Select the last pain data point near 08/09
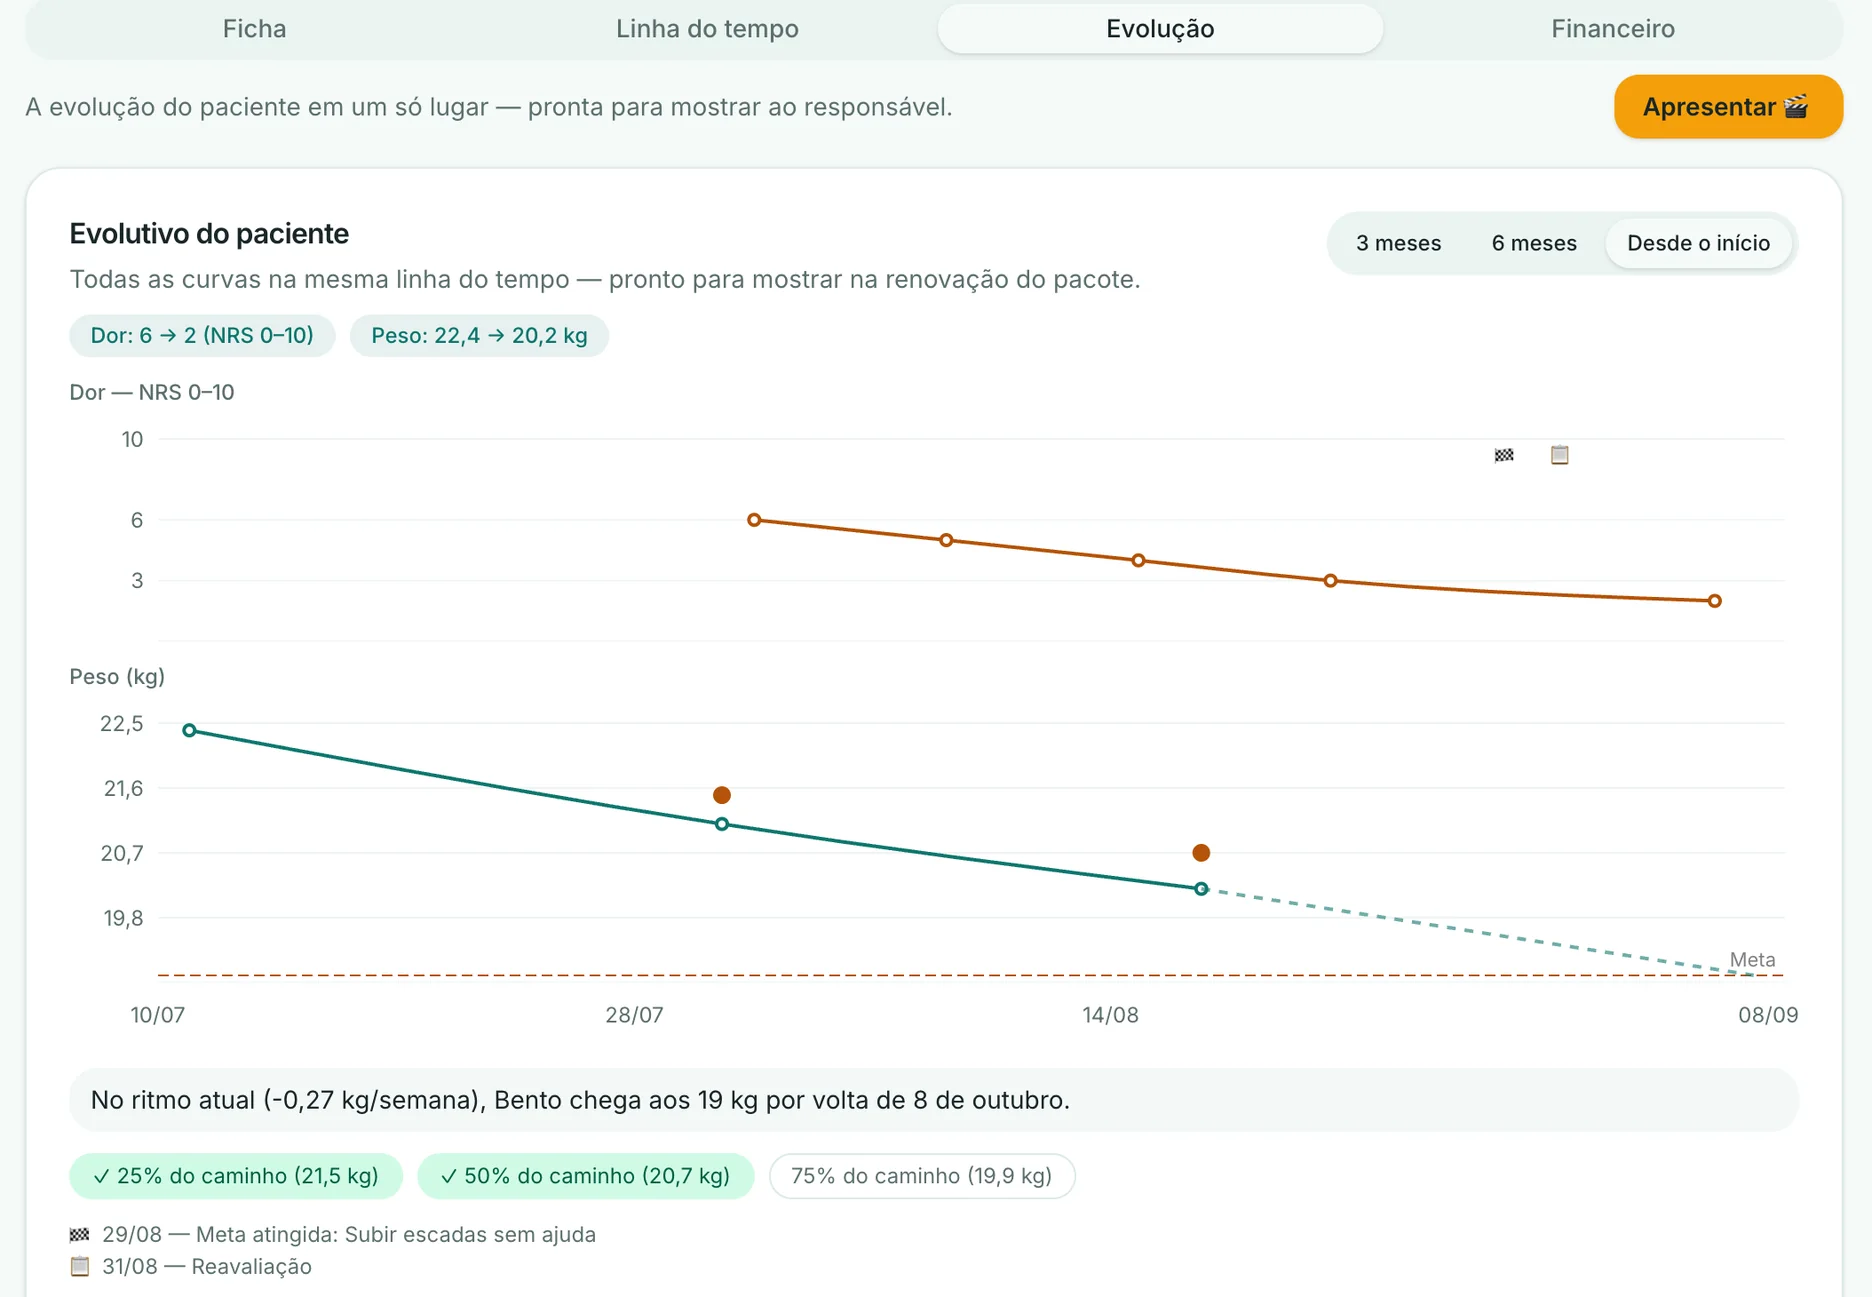The height and width of the screenshot is (1297, 1872). 1714,601
